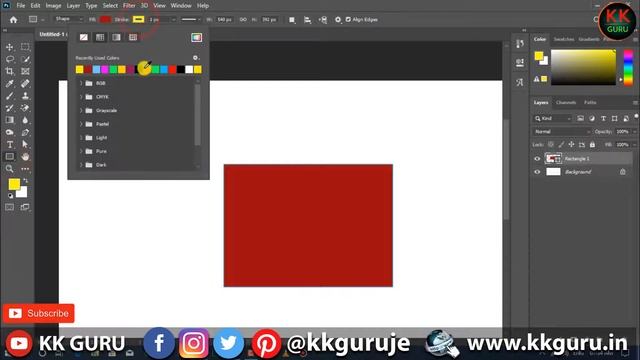Select the Brush tool

tap(9, 96)
